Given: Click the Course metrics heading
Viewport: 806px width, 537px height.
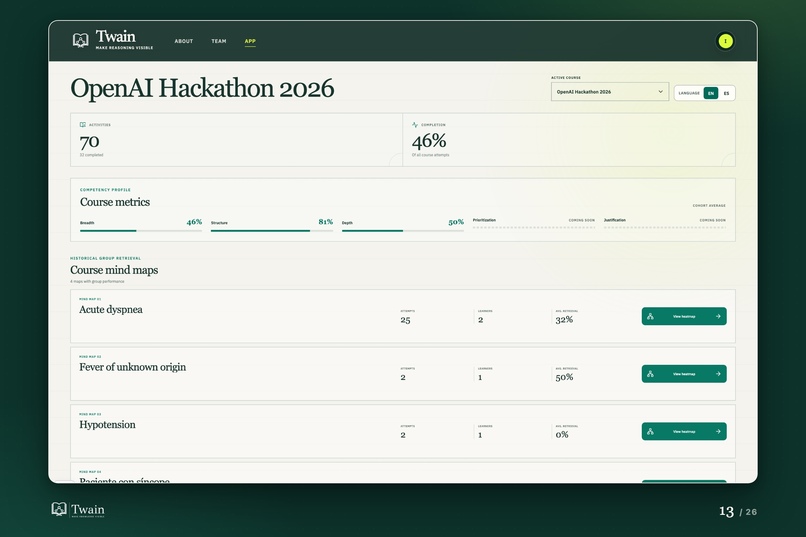Looking at the screenshot, I should [115, 202].
